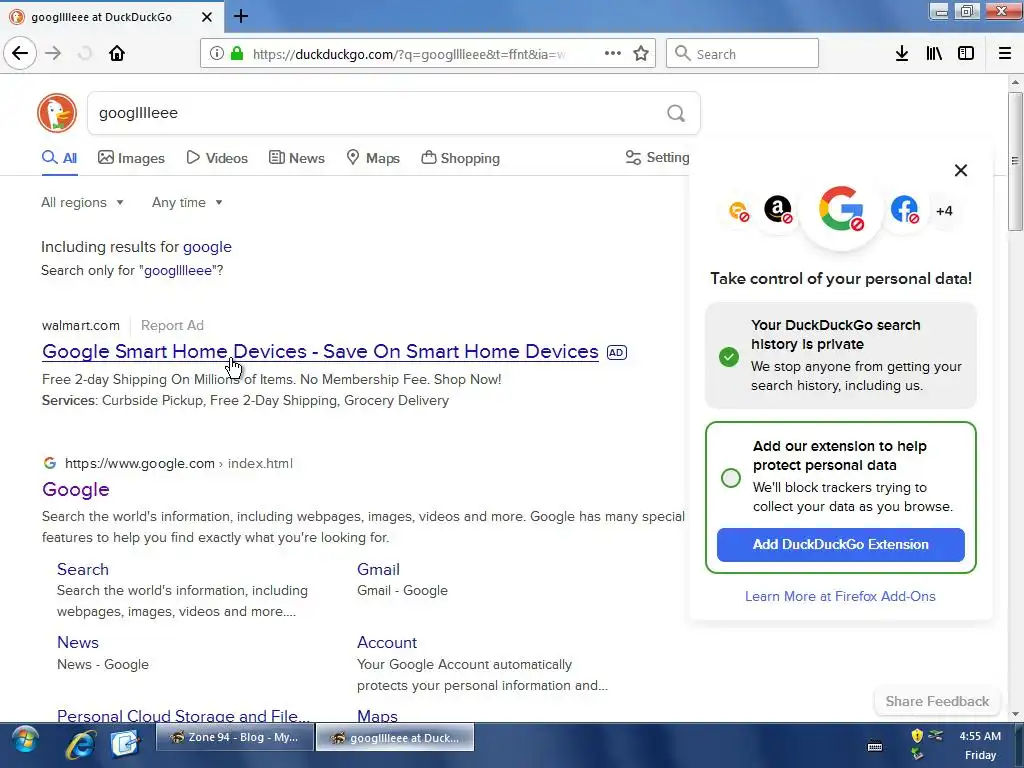Image resolution: width=1024 pixels, height=768 pixels.
Task: Open the Google result title link
Action: [x=76, y=490]
